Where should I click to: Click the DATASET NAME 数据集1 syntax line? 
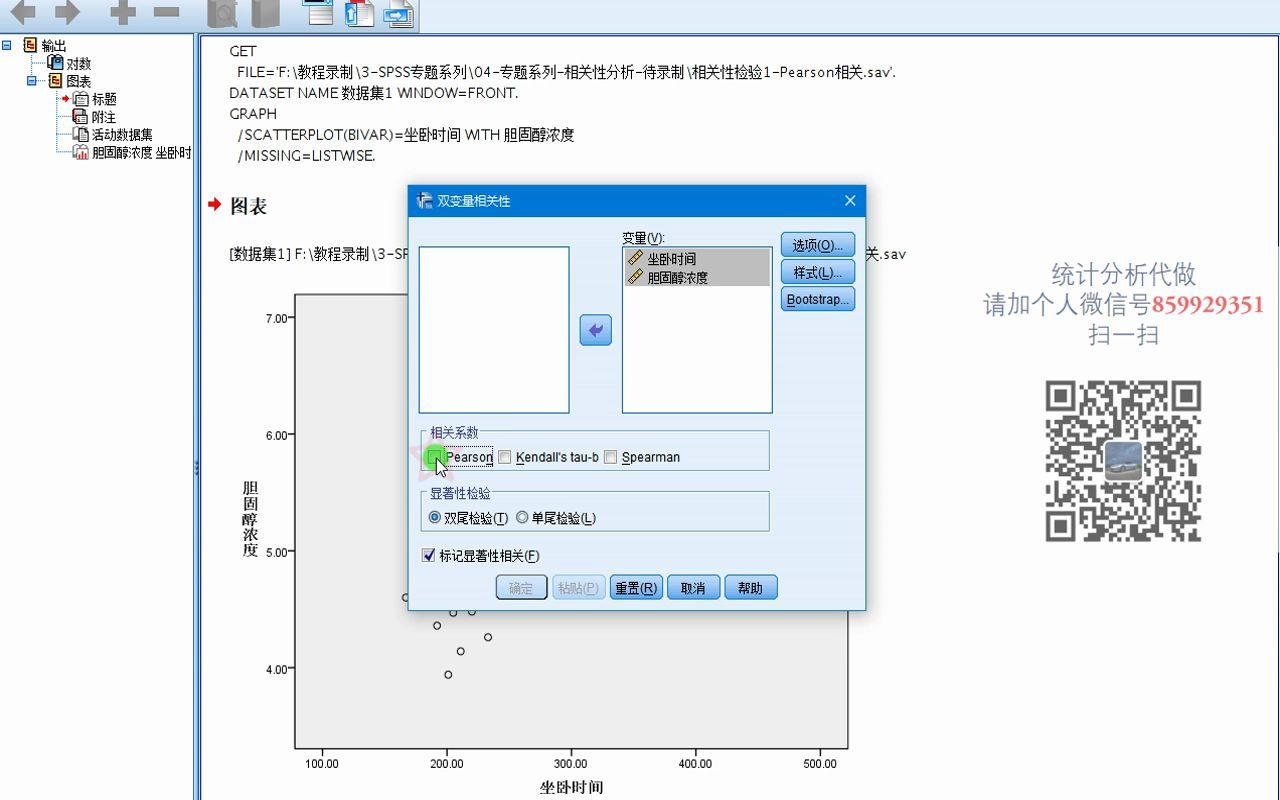[374, 93]
